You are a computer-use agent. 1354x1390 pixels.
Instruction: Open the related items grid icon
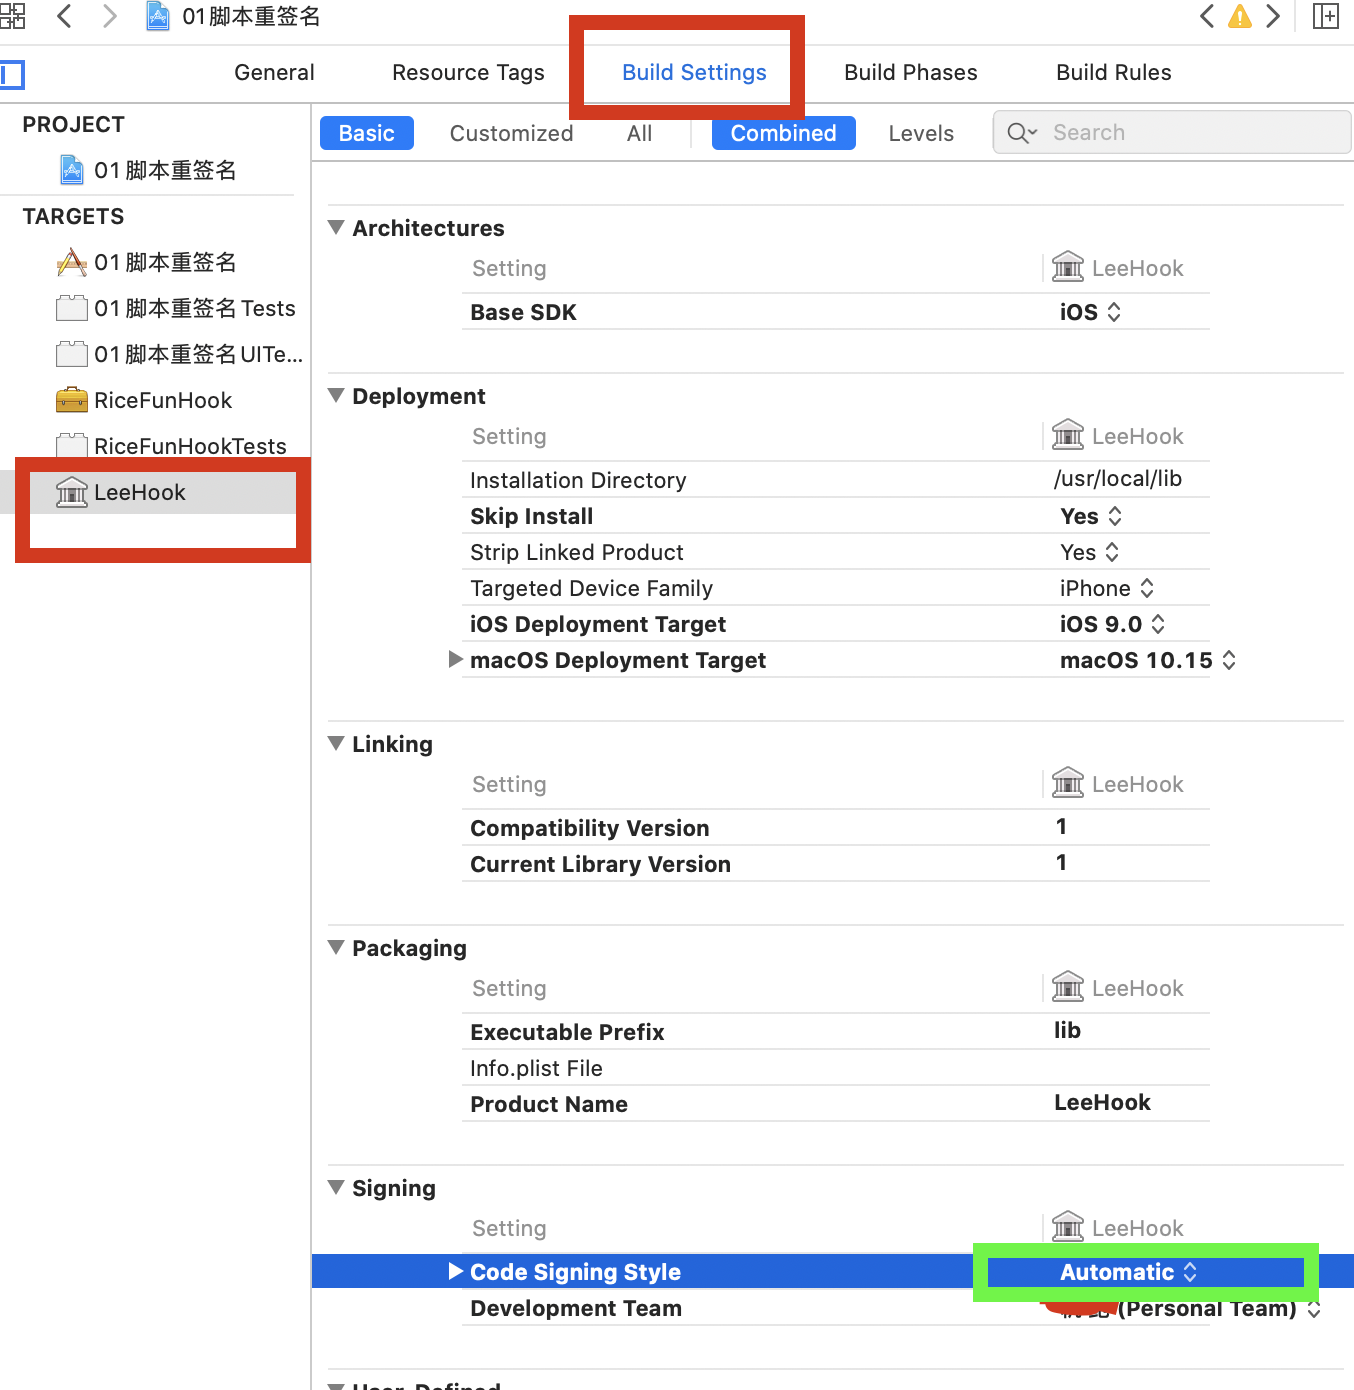(x=13, y=16)
